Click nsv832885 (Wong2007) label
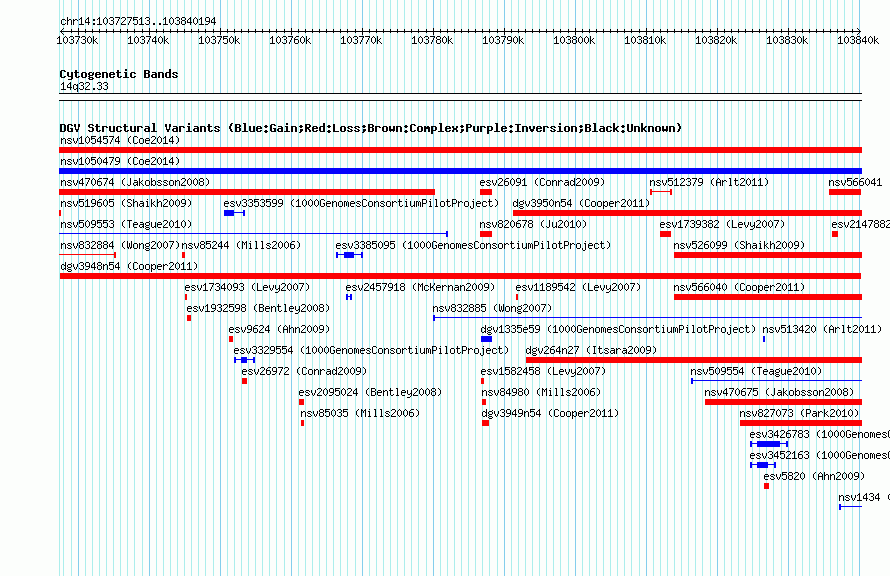Viewport: 890px width, 576px height. click(492, 308)
